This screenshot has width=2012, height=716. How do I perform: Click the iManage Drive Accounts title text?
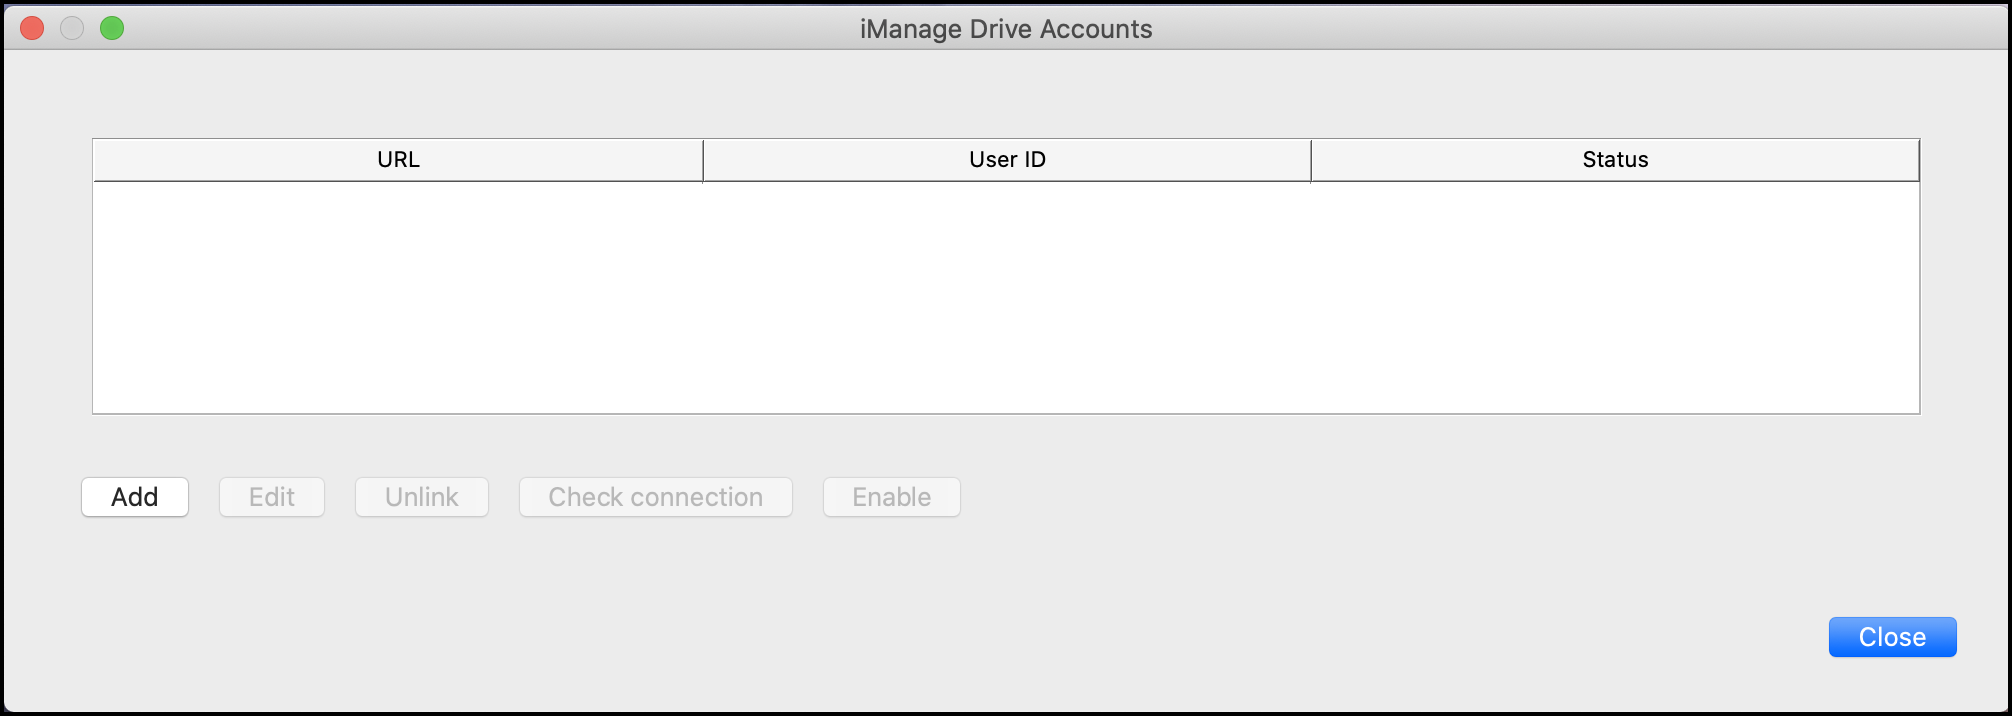(x=1006, y=29)
